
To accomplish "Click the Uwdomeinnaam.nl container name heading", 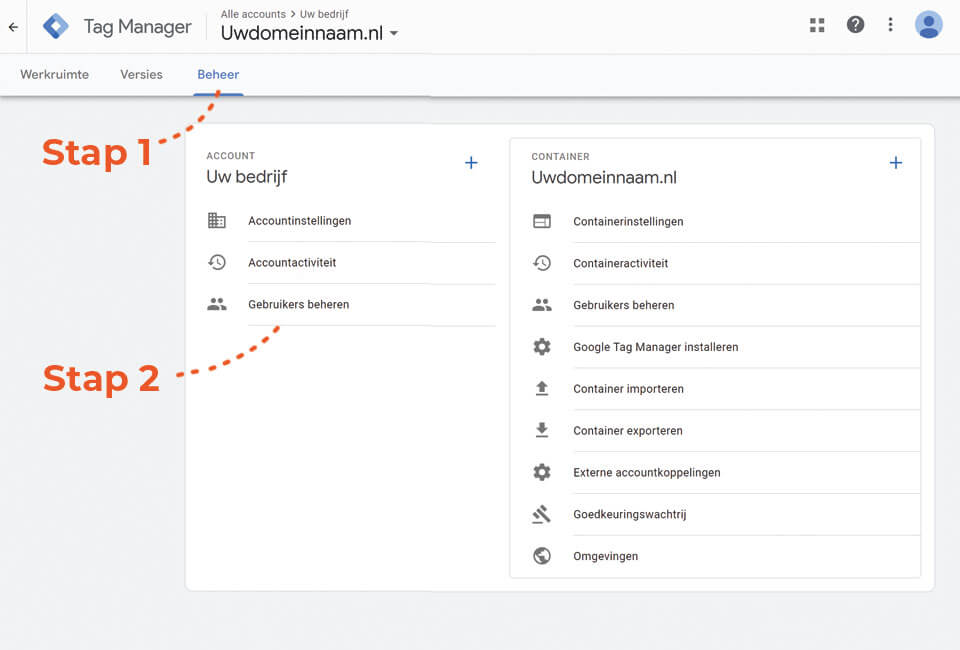I will (x=604, y=177).
